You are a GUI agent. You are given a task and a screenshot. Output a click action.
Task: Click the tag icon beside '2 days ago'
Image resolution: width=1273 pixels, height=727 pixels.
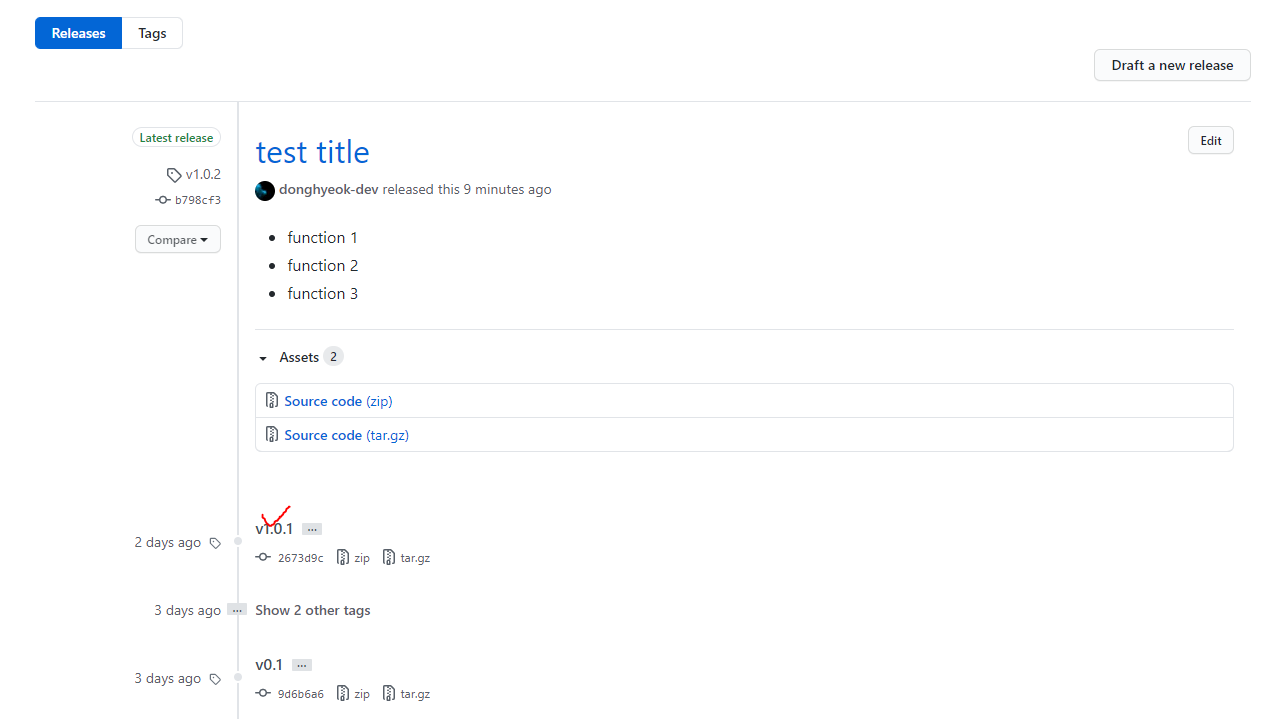(x=215, y=543)
